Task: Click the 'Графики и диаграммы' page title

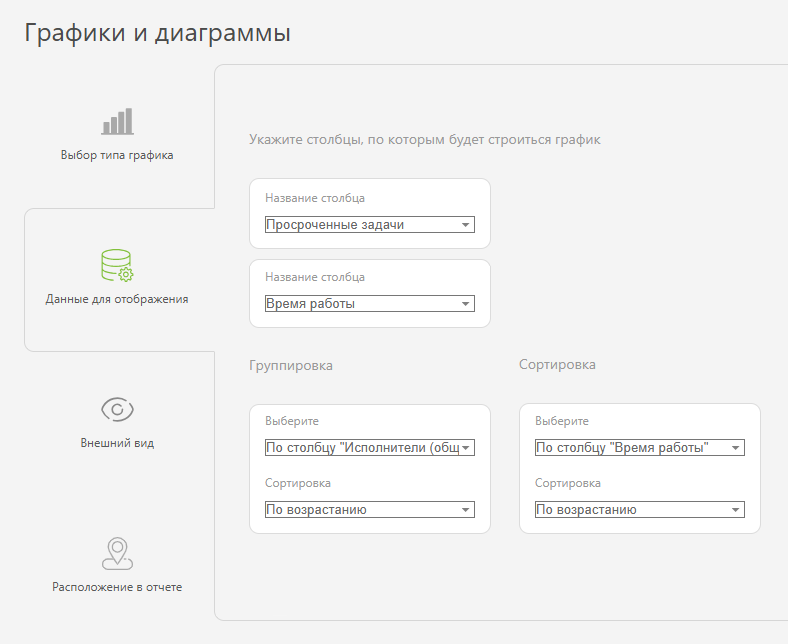Action: (157, 33)
